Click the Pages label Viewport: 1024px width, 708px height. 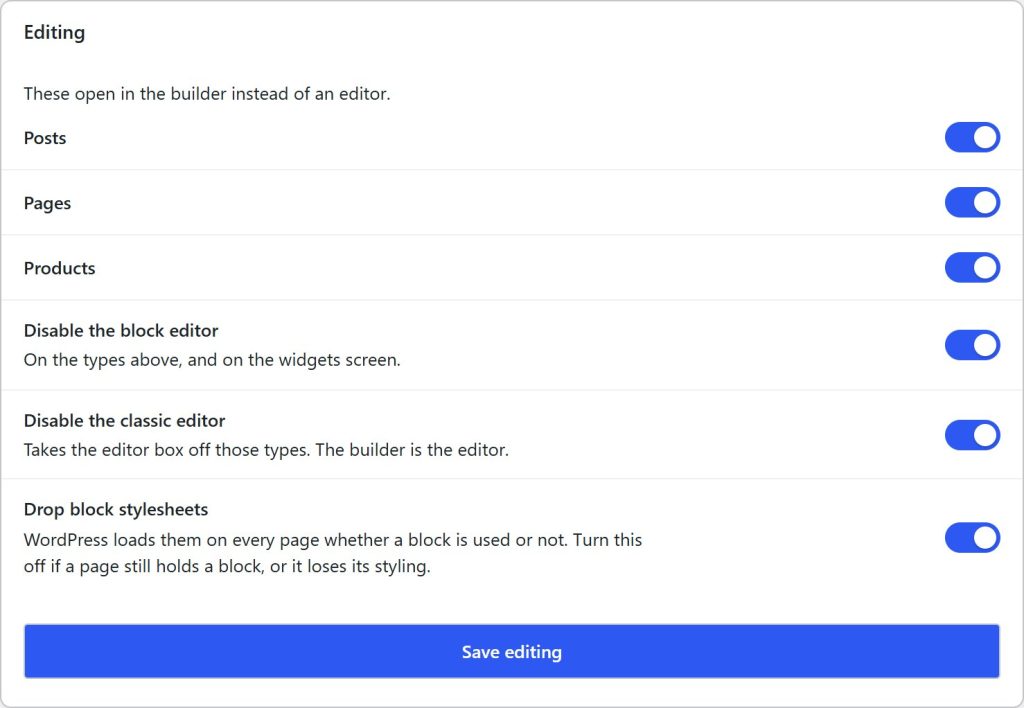[x=47, y=203]
